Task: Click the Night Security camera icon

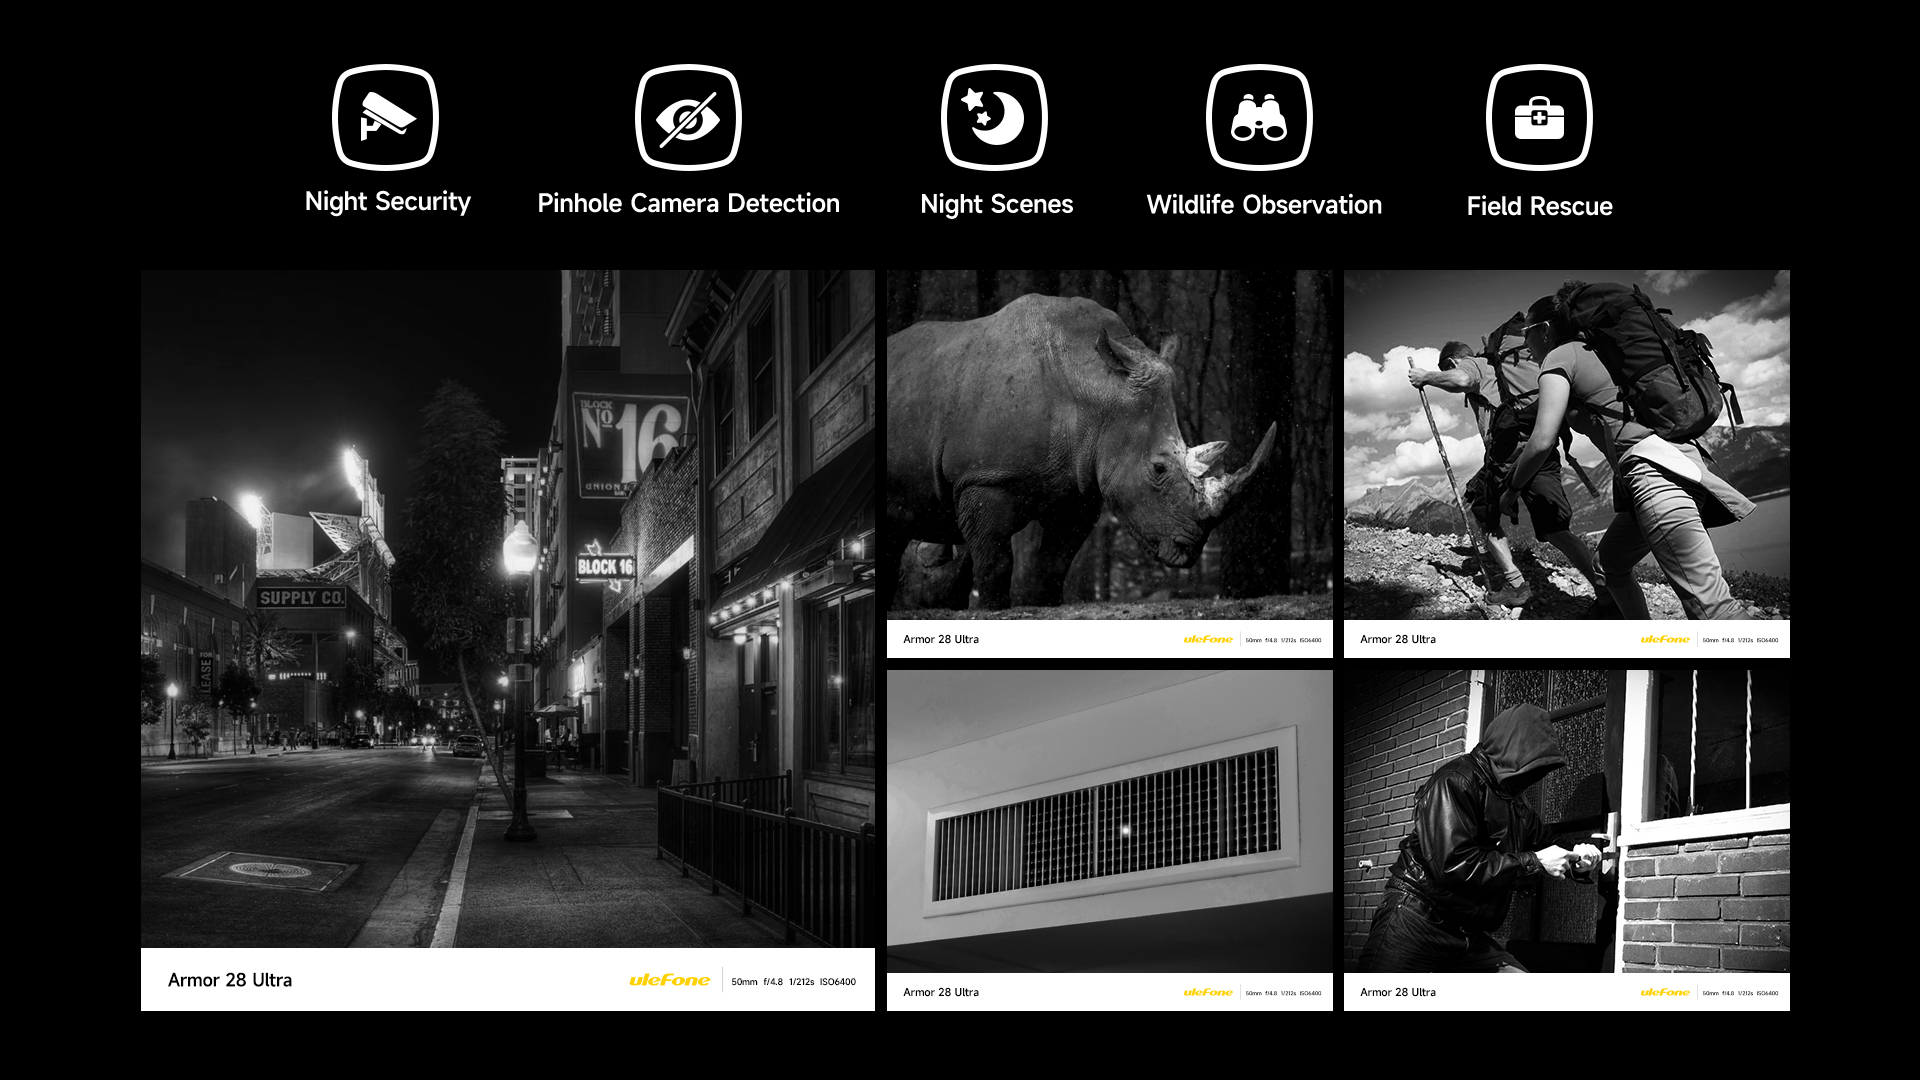Action: tap(386, 118)
